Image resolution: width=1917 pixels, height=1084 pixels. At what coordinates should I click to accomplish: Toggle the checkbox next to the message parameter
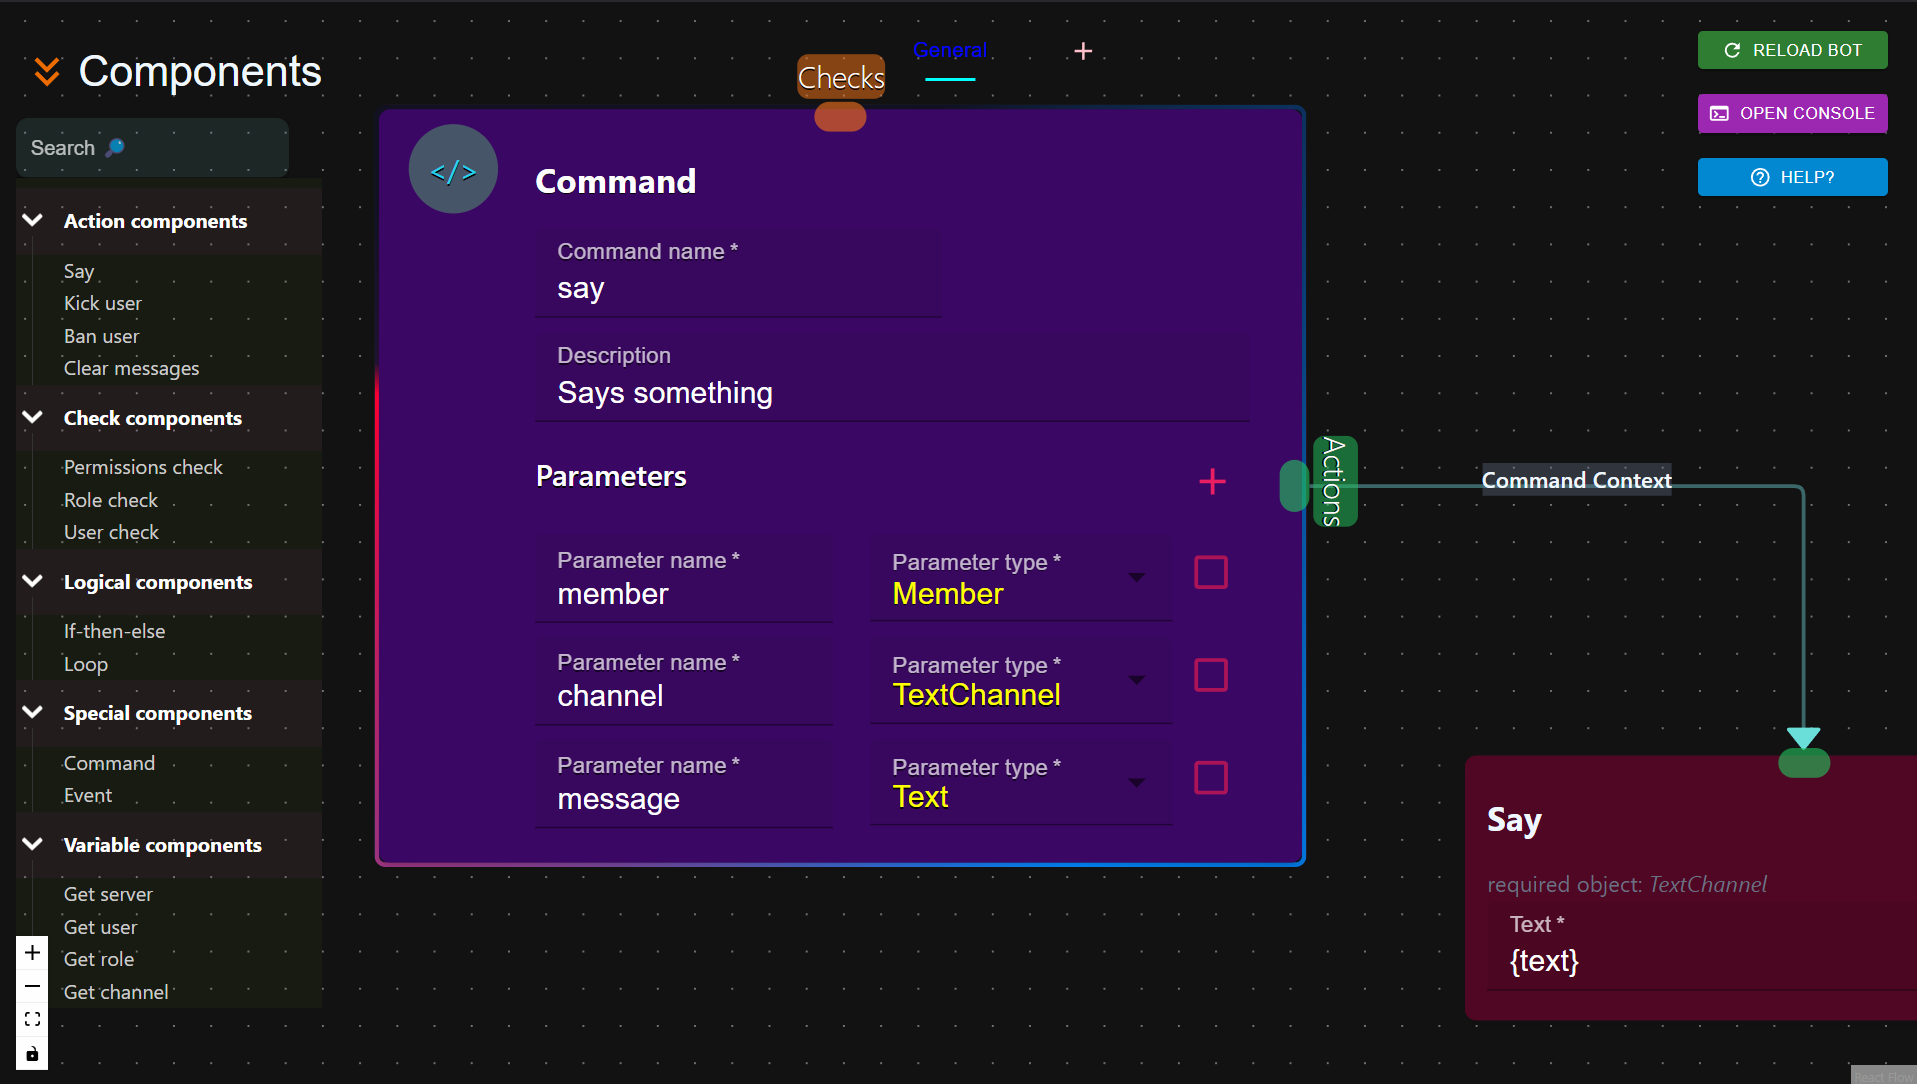[1210, 777]
